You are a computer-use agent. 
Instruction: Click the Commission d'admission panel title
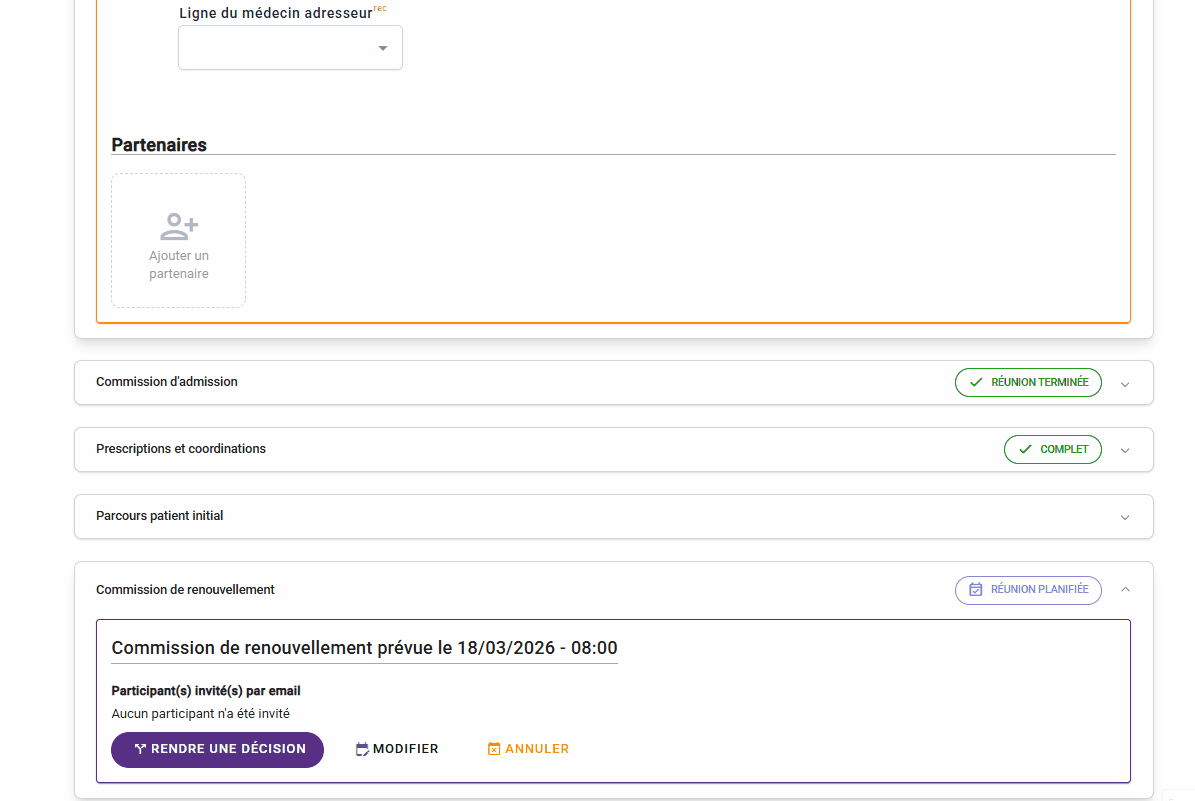coord(167,382)
